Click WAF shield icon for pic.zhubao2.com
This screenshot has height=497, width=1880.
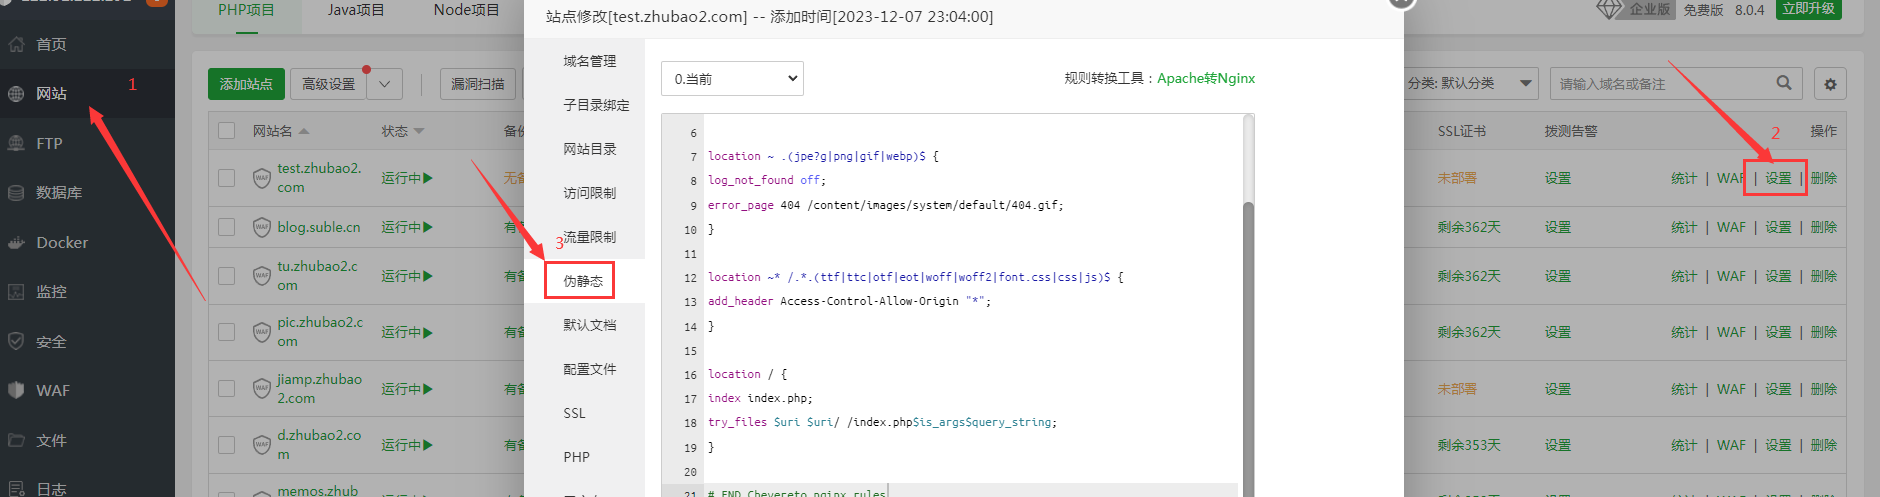262,332
